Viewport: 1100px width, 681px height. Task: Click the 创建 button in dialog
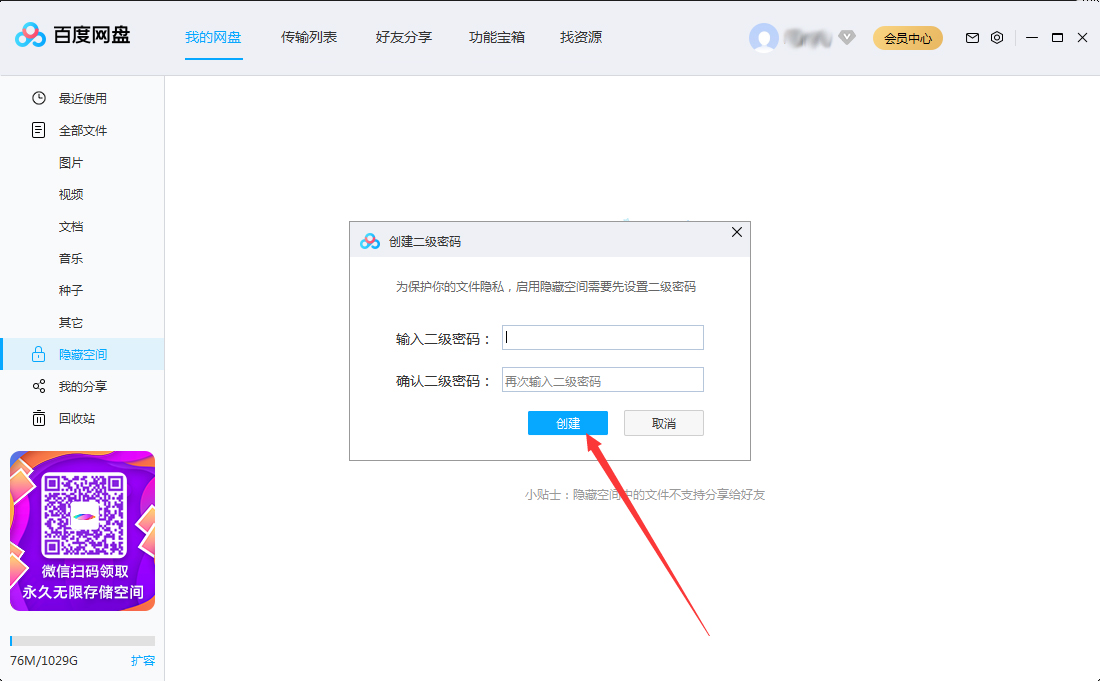pos(567,422)
